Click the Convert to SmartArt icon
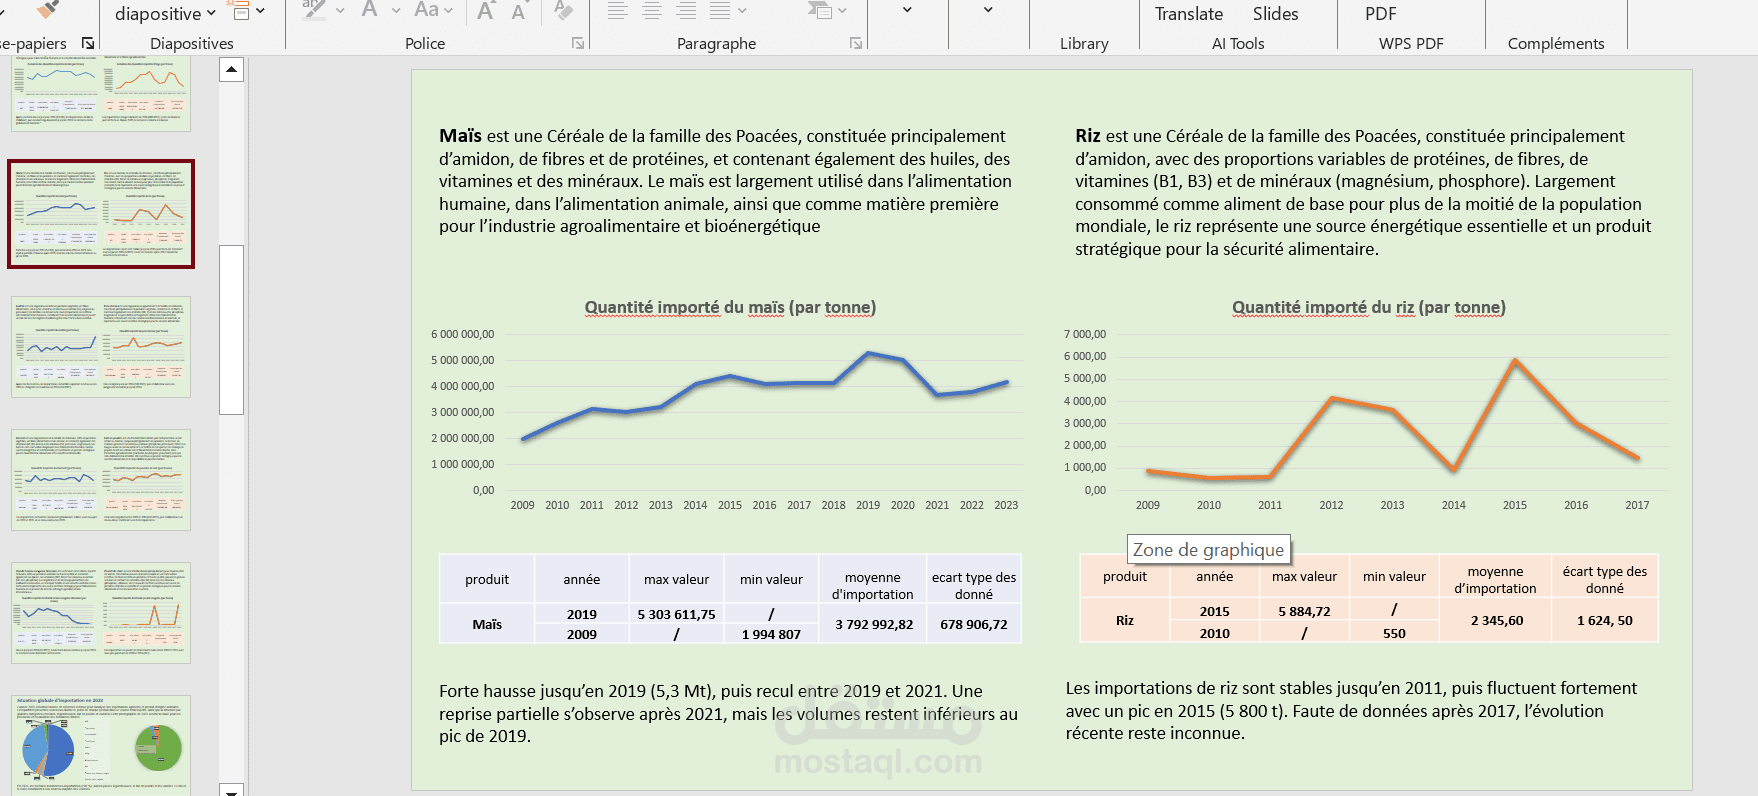Screen dimensions: 1758x796 click(820, 11)
